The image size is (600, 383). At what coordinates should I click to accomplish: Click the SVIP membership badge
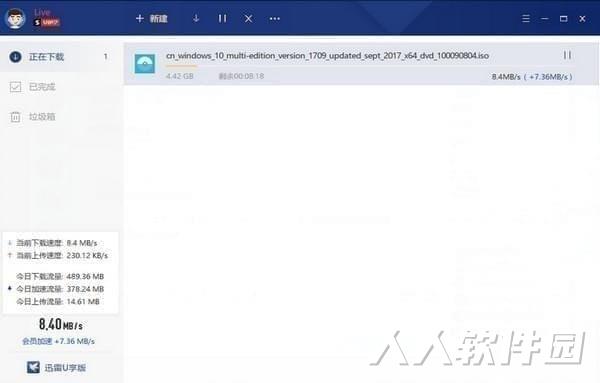(47, 22)
